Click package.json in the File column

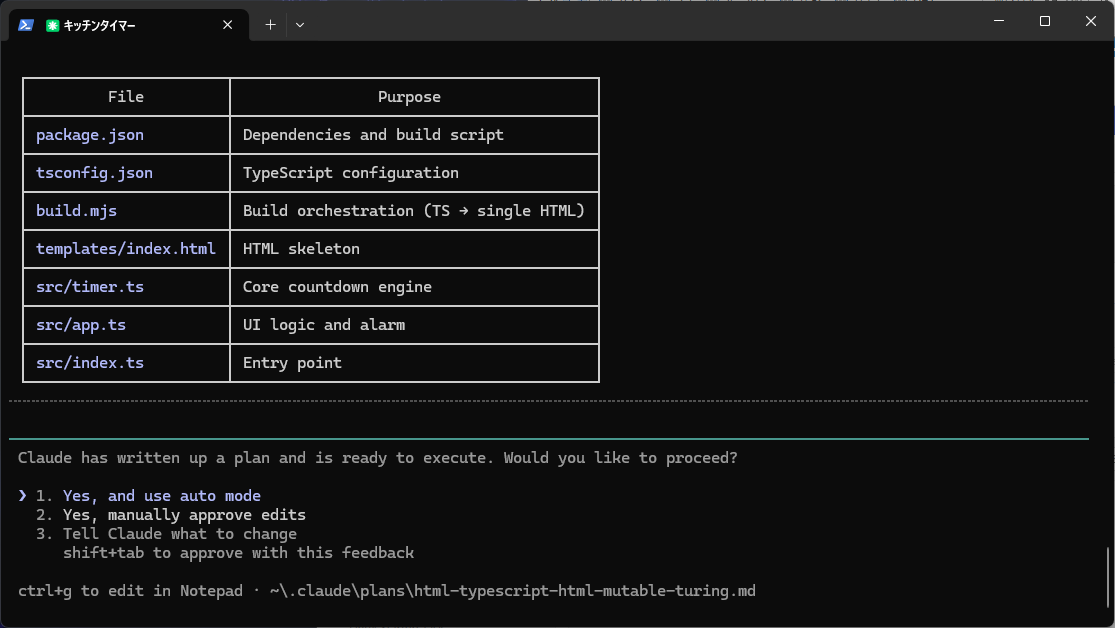tap(90, 135)
